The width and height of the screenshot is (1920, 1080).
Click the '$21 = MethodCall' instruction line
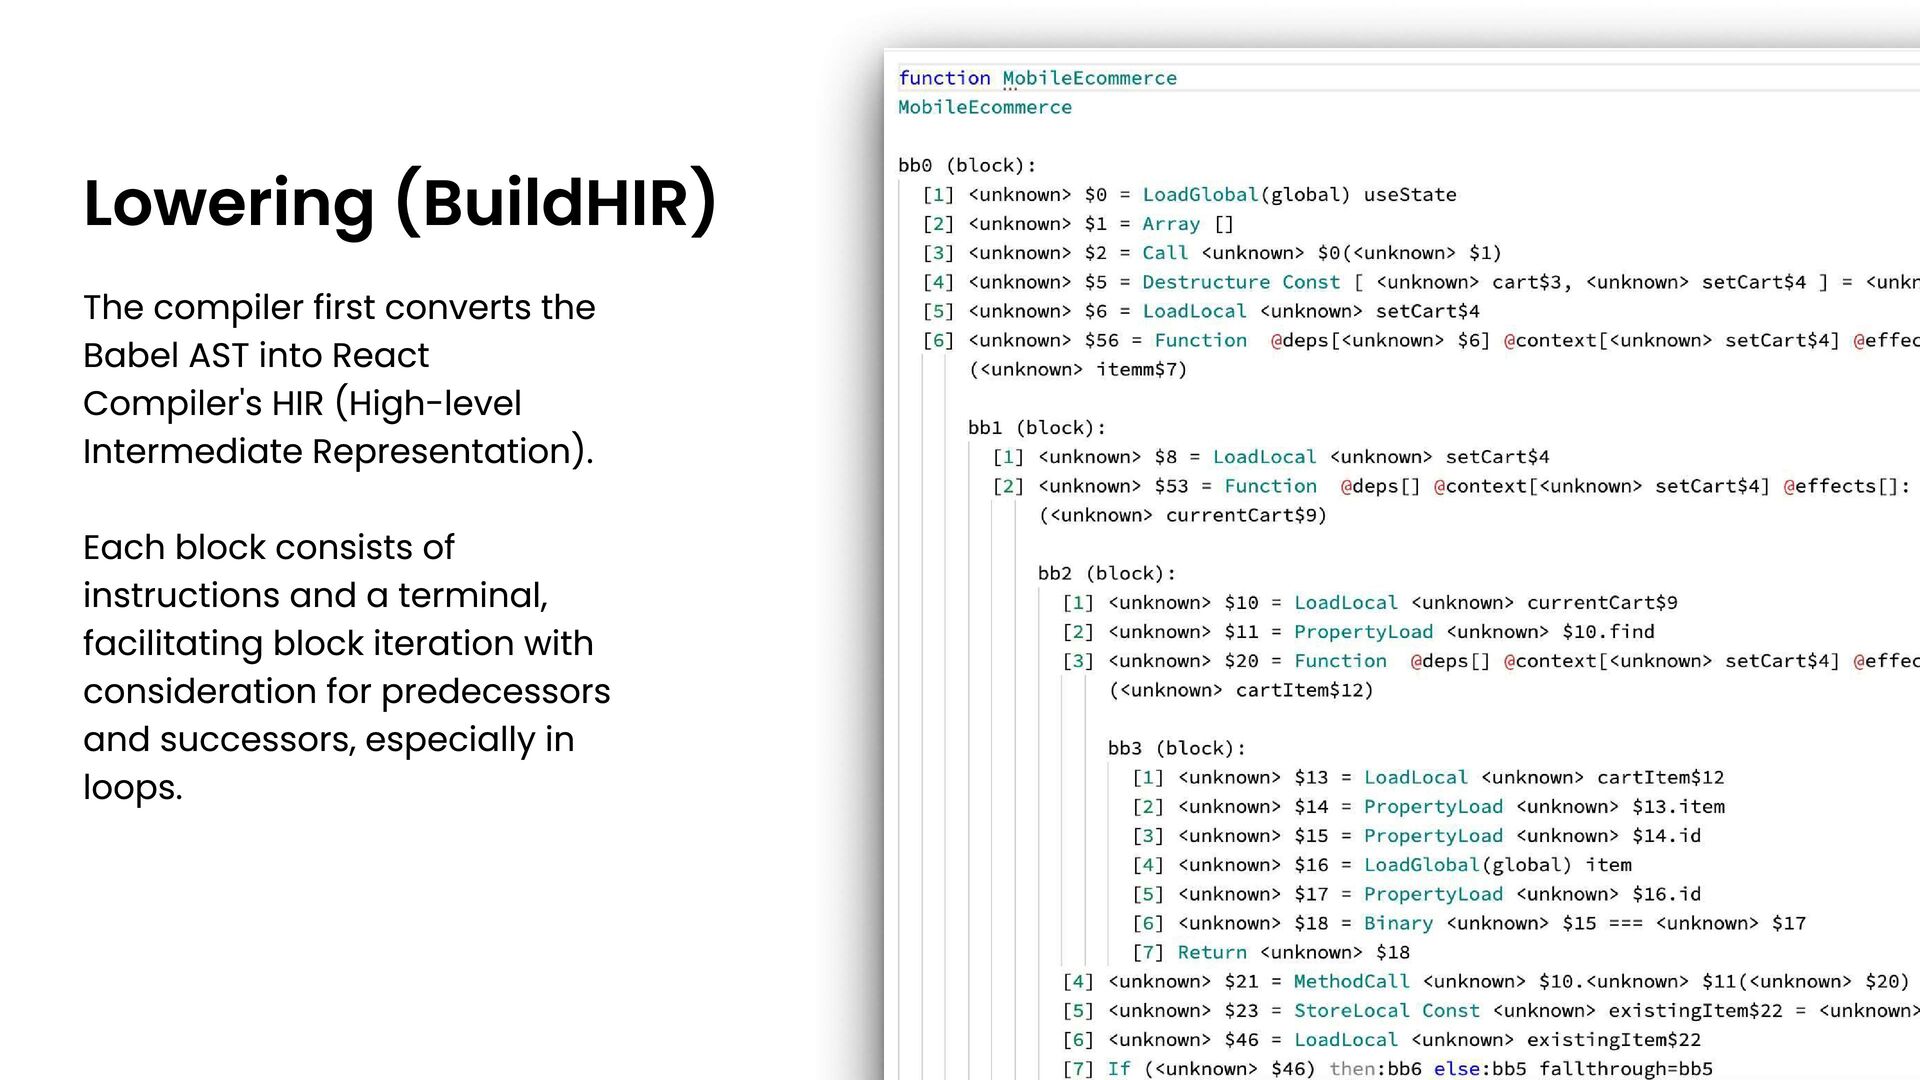point(1486,981)
